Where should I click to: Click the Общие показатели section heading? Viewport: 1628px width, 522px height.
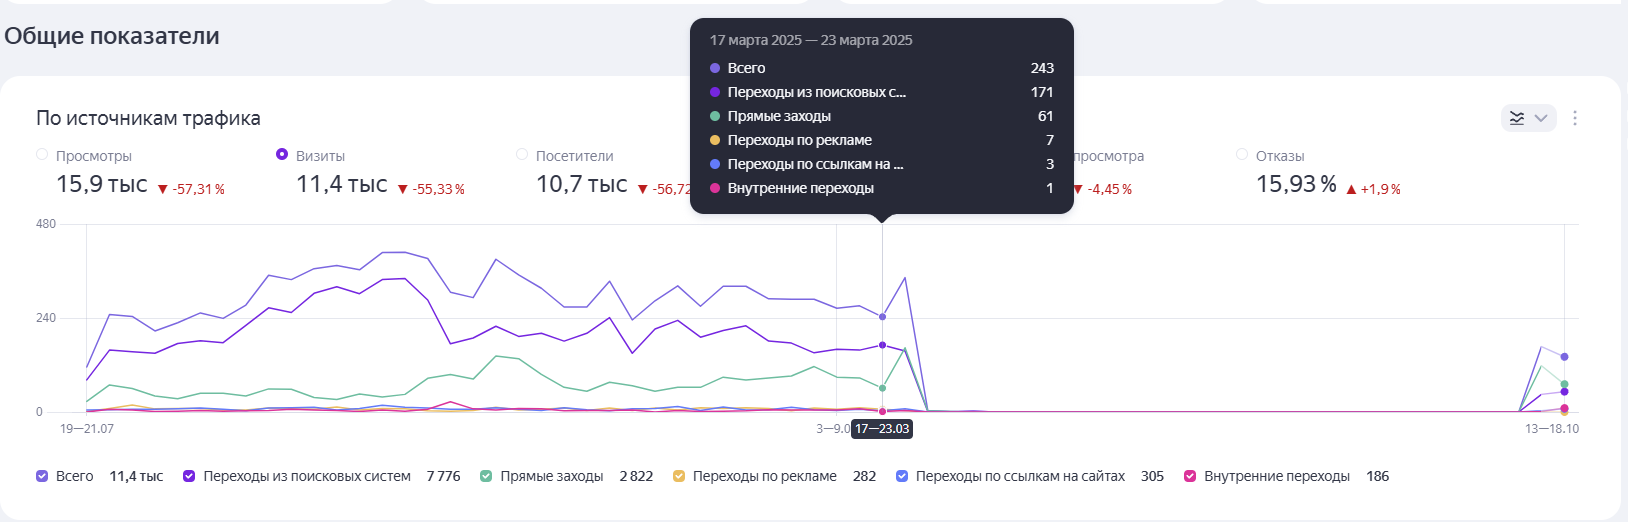[112, 36]
